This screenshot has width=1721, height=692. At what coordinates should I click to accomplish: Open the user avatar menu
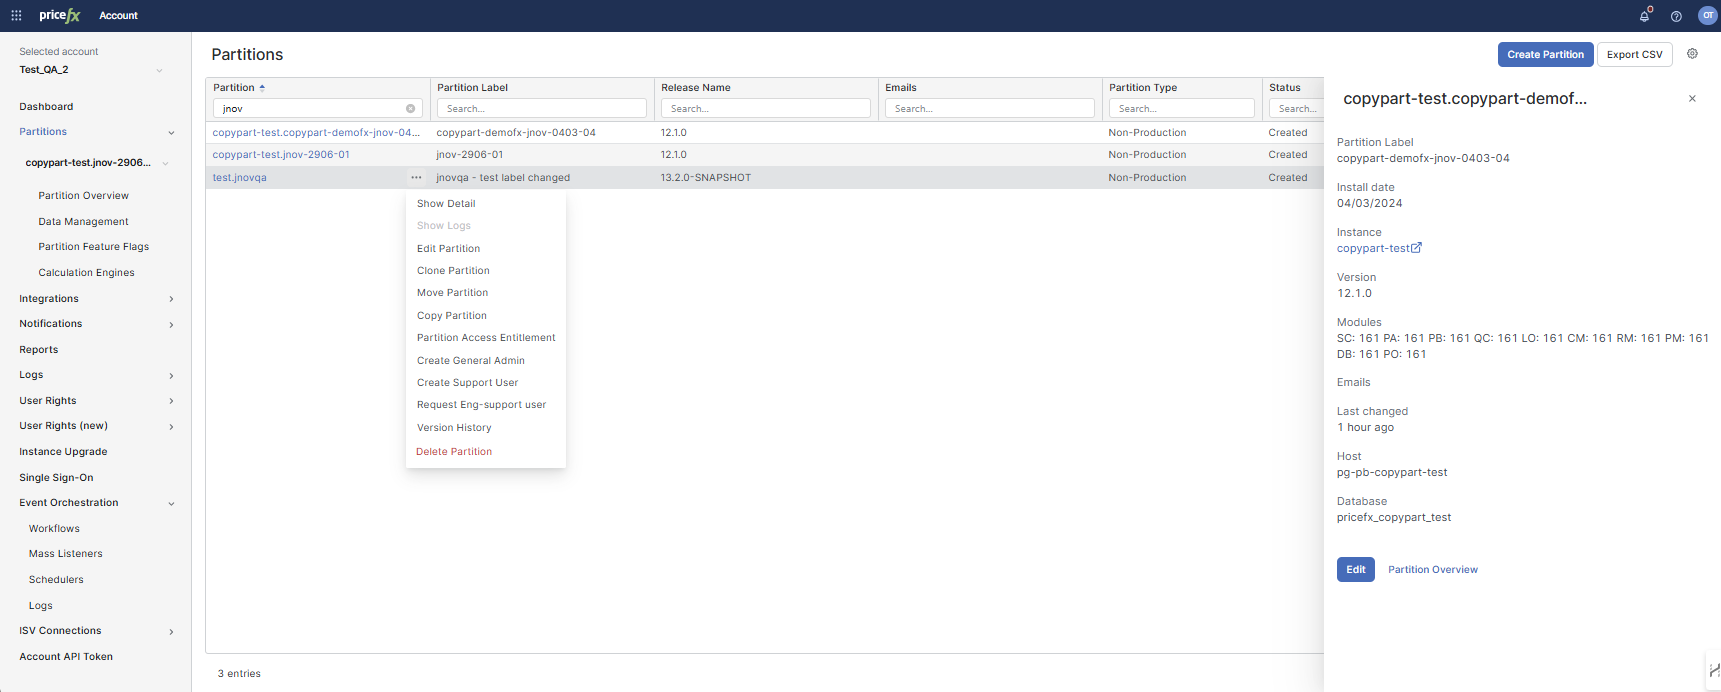coord(1707,15)
